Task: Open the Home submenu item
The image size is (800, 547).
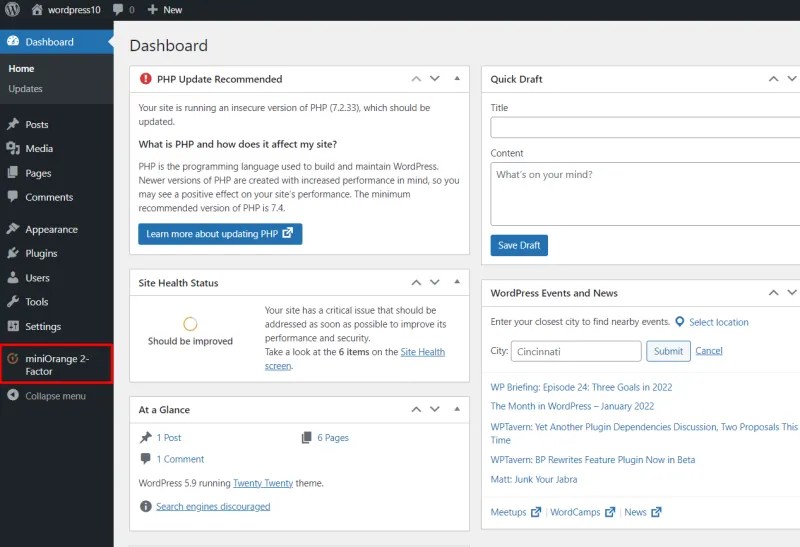Action: point(21,68)
